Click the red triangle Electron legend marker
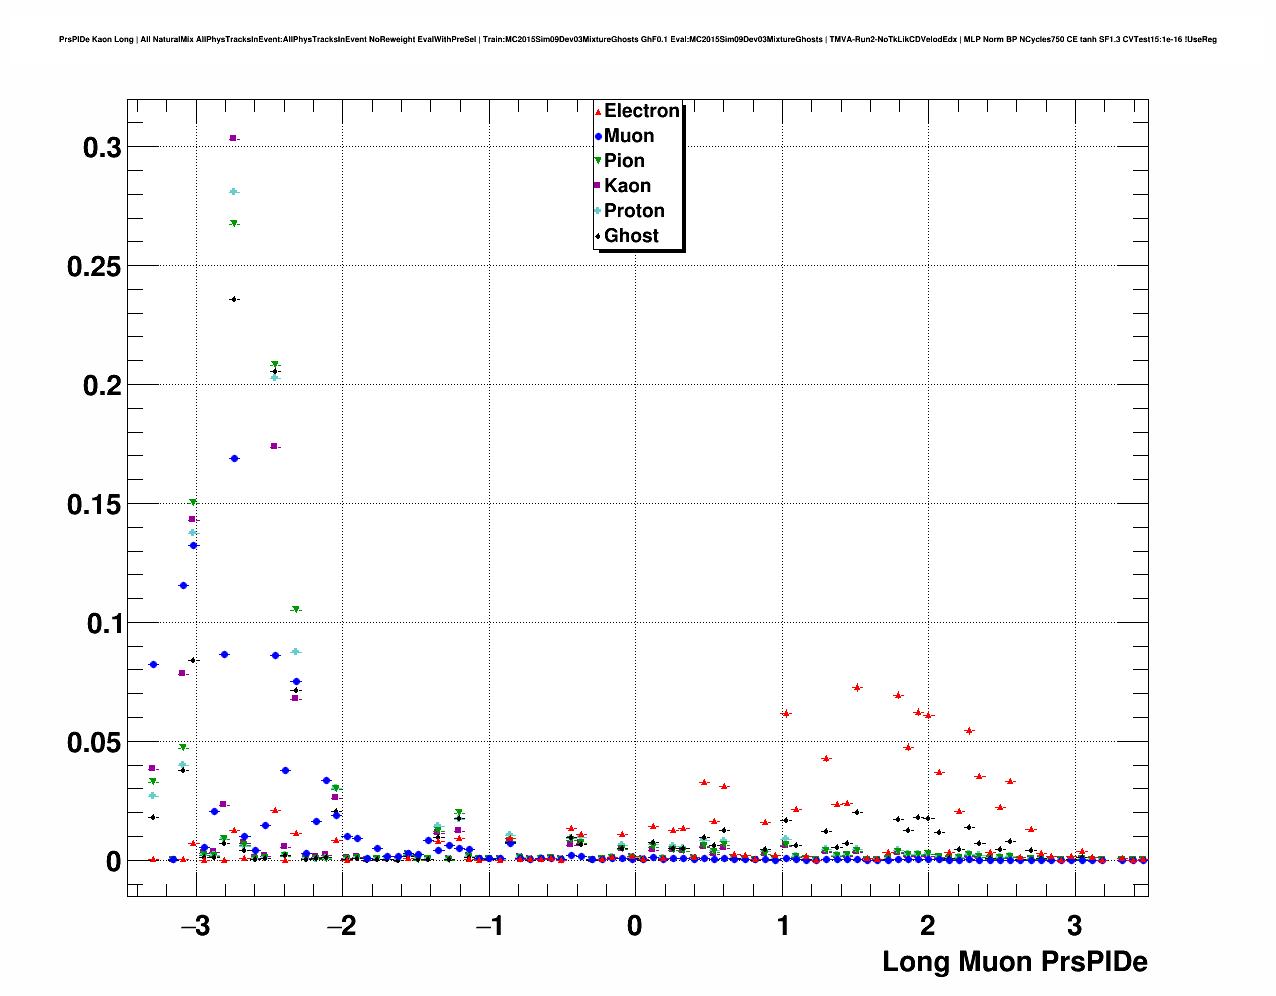1276x996 pixels. (x=598, y=112)
